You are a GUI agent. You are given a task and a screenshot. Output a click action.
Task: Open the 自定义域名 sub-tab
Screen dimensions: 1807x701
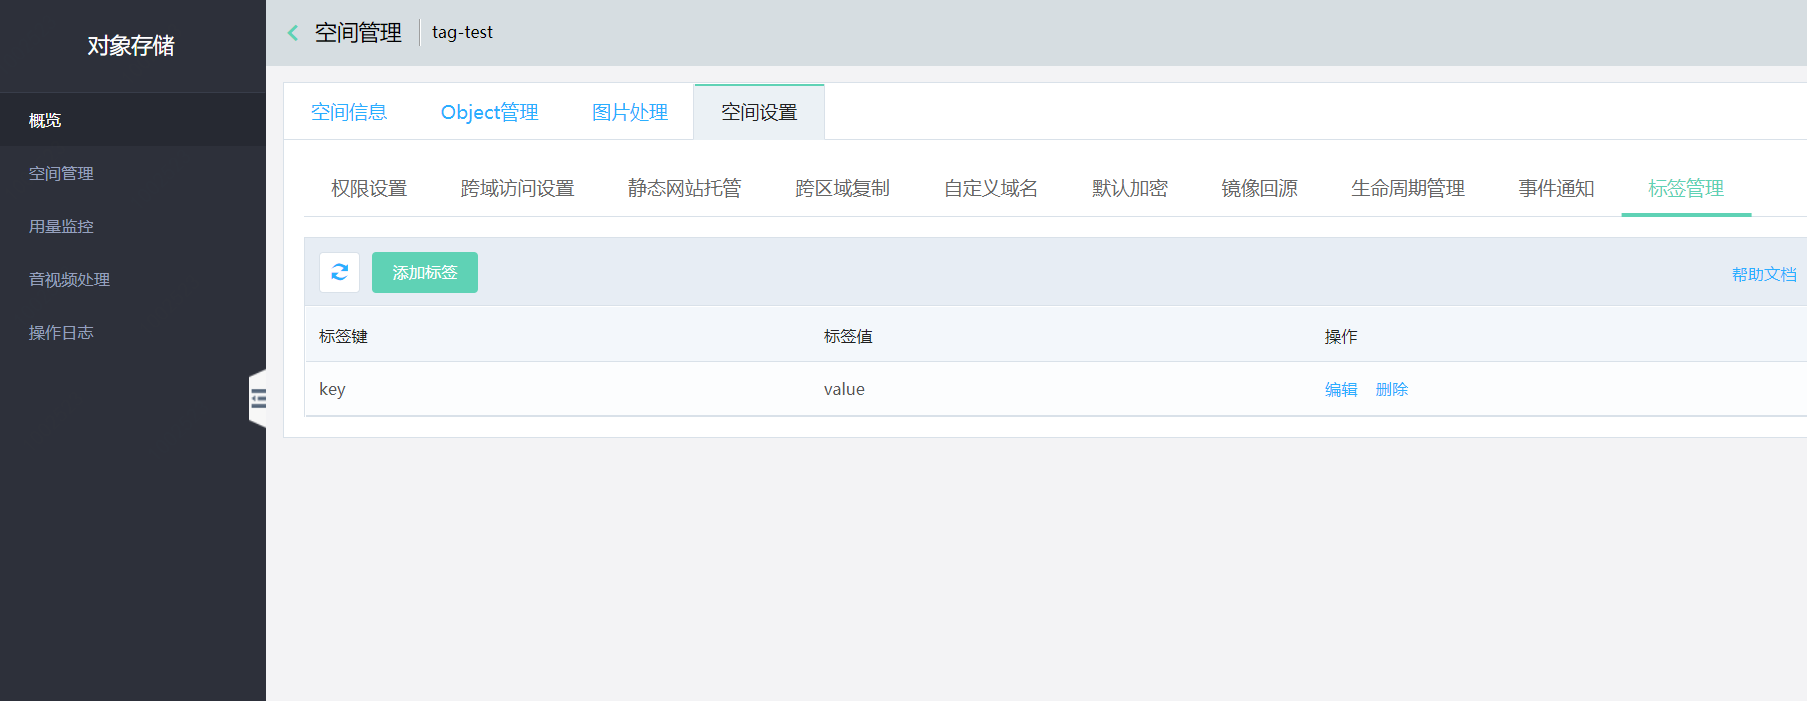(x=991, y=188)
